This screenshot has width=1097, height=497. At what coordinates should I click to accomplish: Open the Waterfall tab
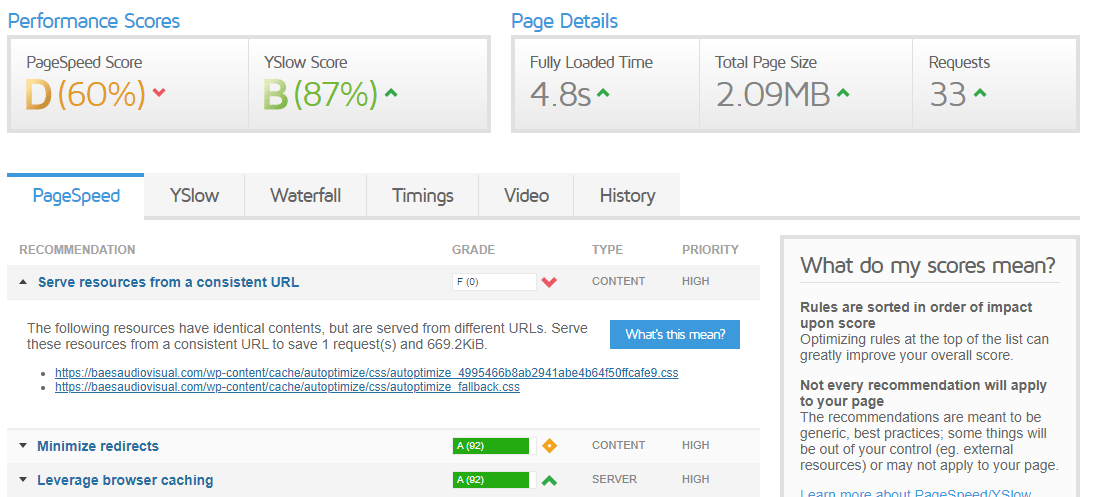click(x=306, y=195)
